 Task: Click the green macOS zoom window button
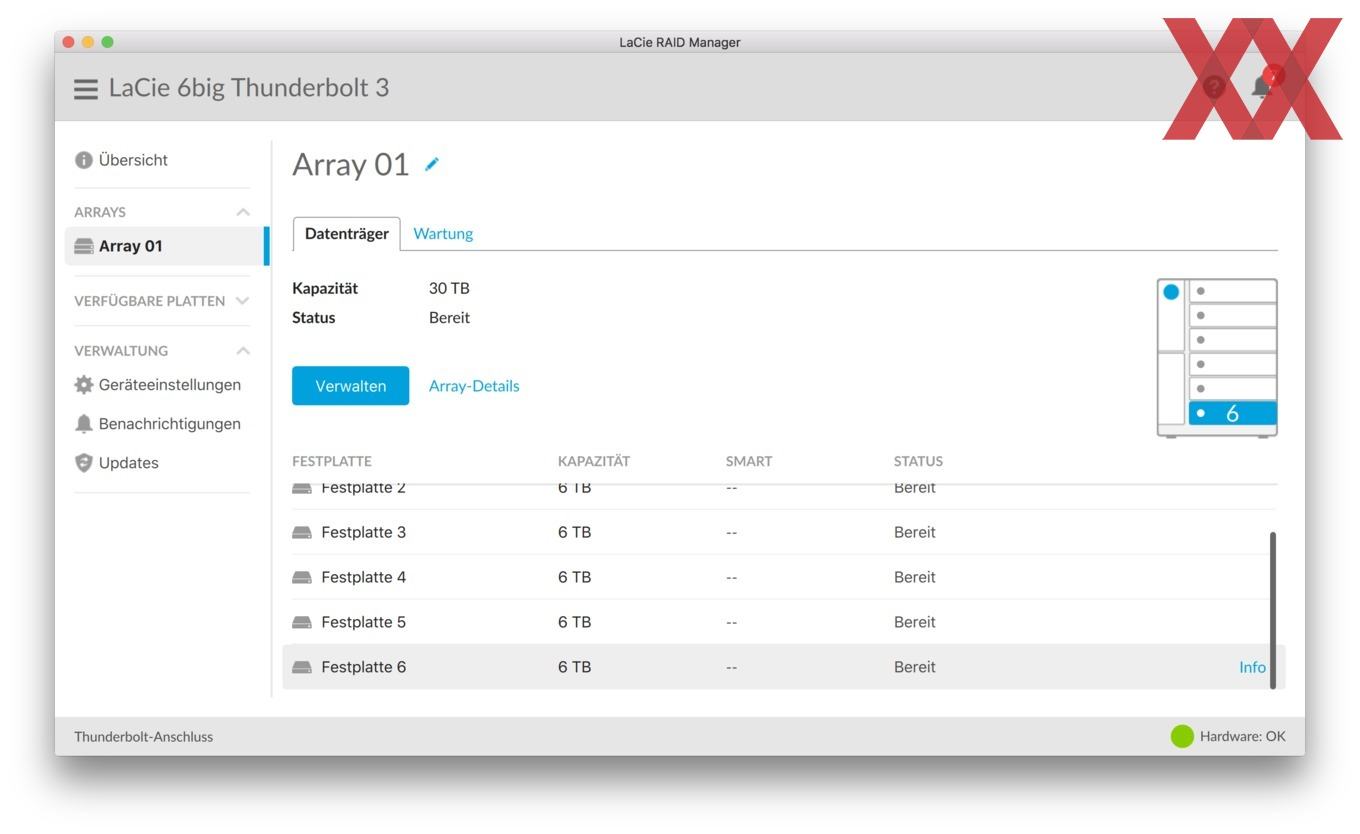[108, 42]
